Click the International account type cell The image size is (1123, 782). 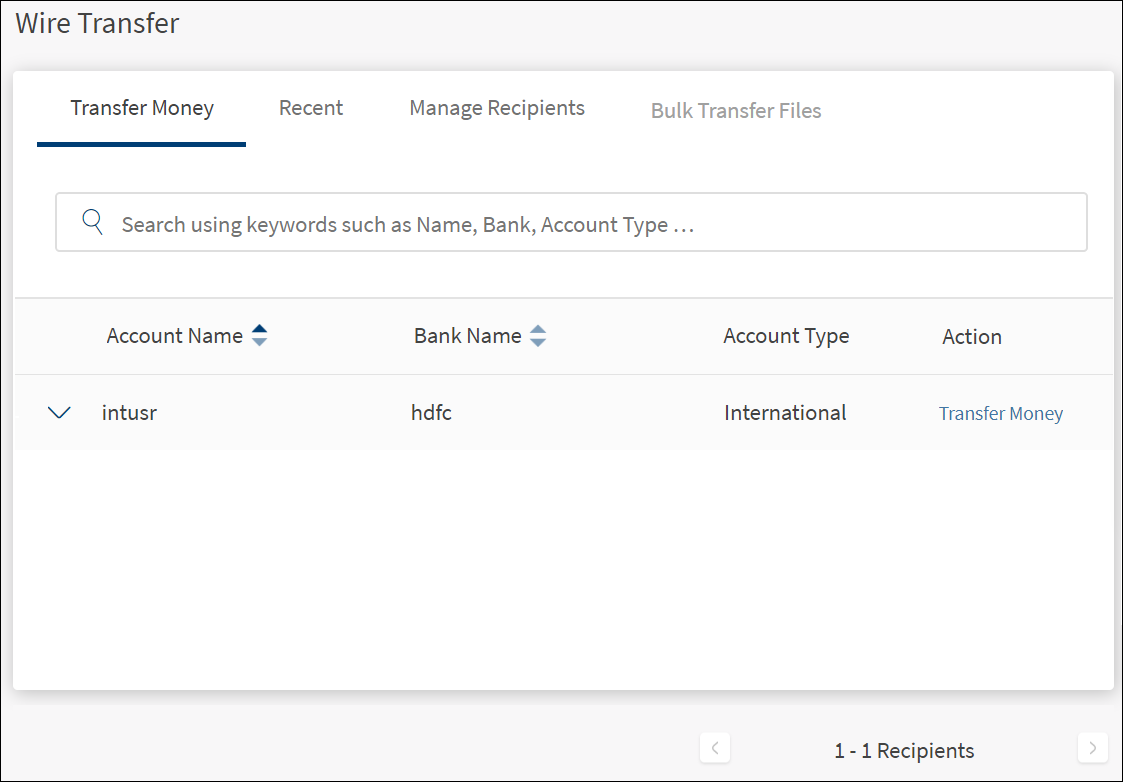coord(785,412)
